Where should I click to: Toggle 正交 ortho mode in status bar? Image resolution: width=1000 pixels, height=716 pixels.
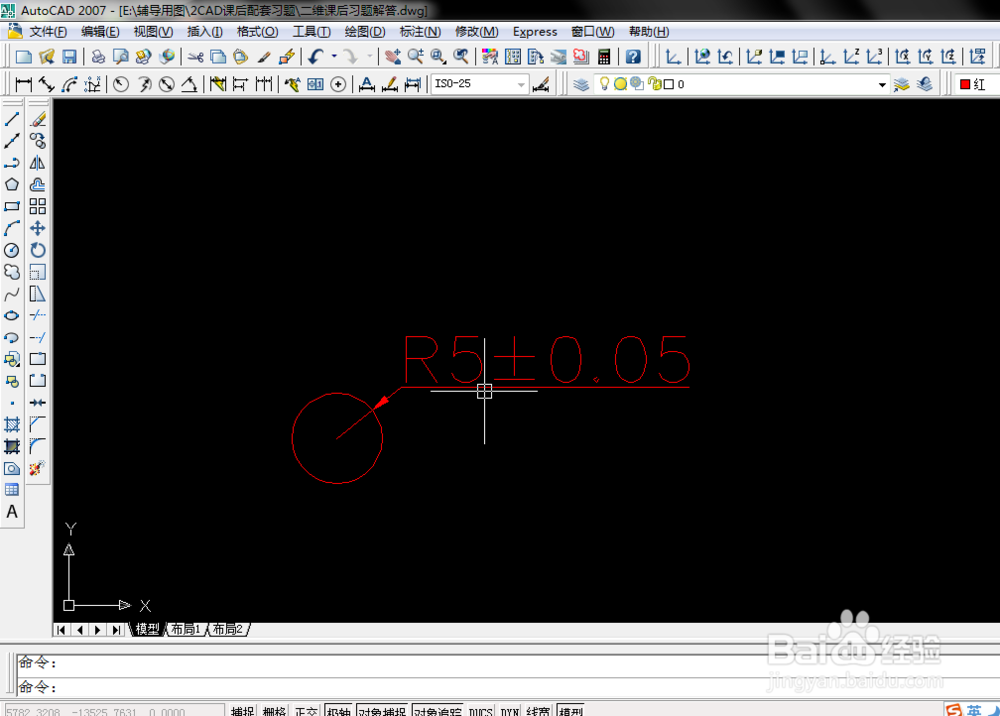(306, 711)
